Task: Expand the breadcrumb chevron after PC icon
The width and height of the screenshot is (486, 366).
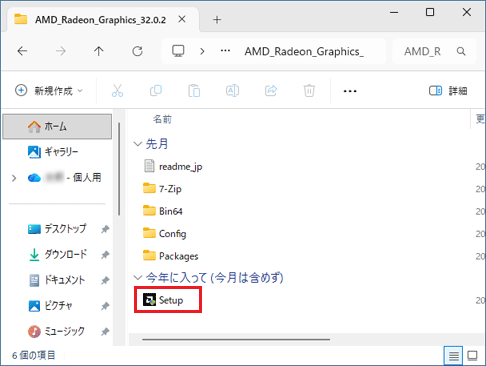Action: (202, 52)
